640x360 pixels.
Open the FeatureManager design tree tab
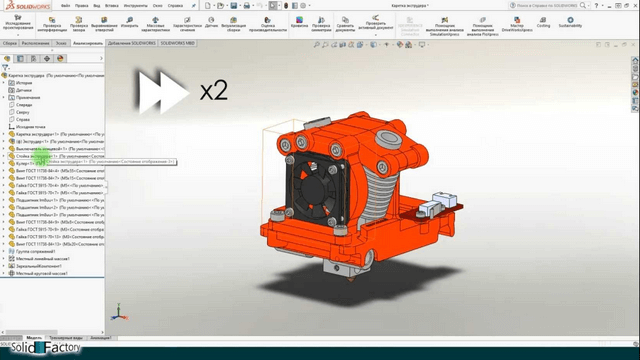[7, 58]
